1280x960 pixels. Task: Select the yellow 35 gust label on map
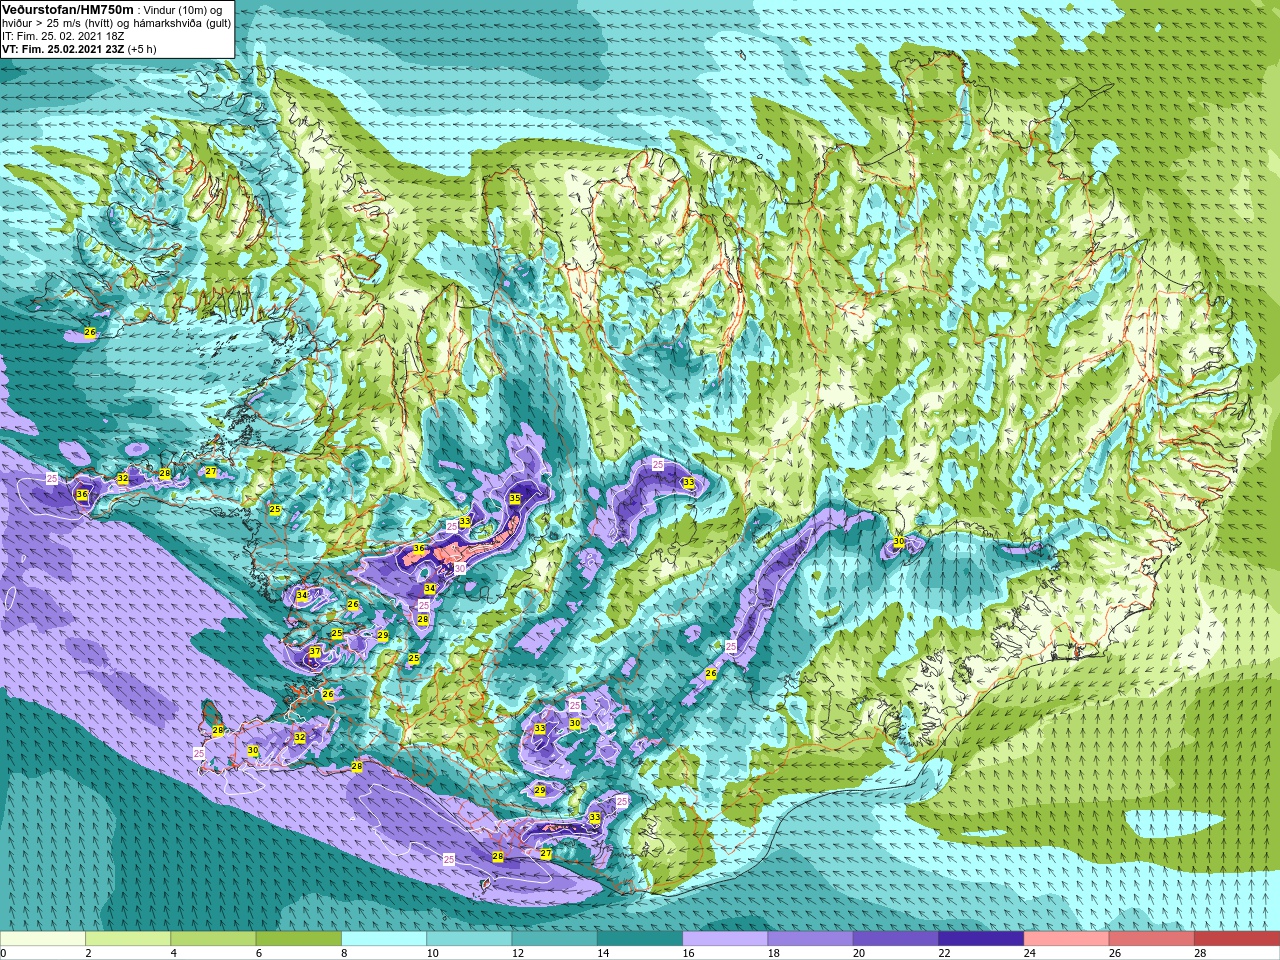click(515, 498)
